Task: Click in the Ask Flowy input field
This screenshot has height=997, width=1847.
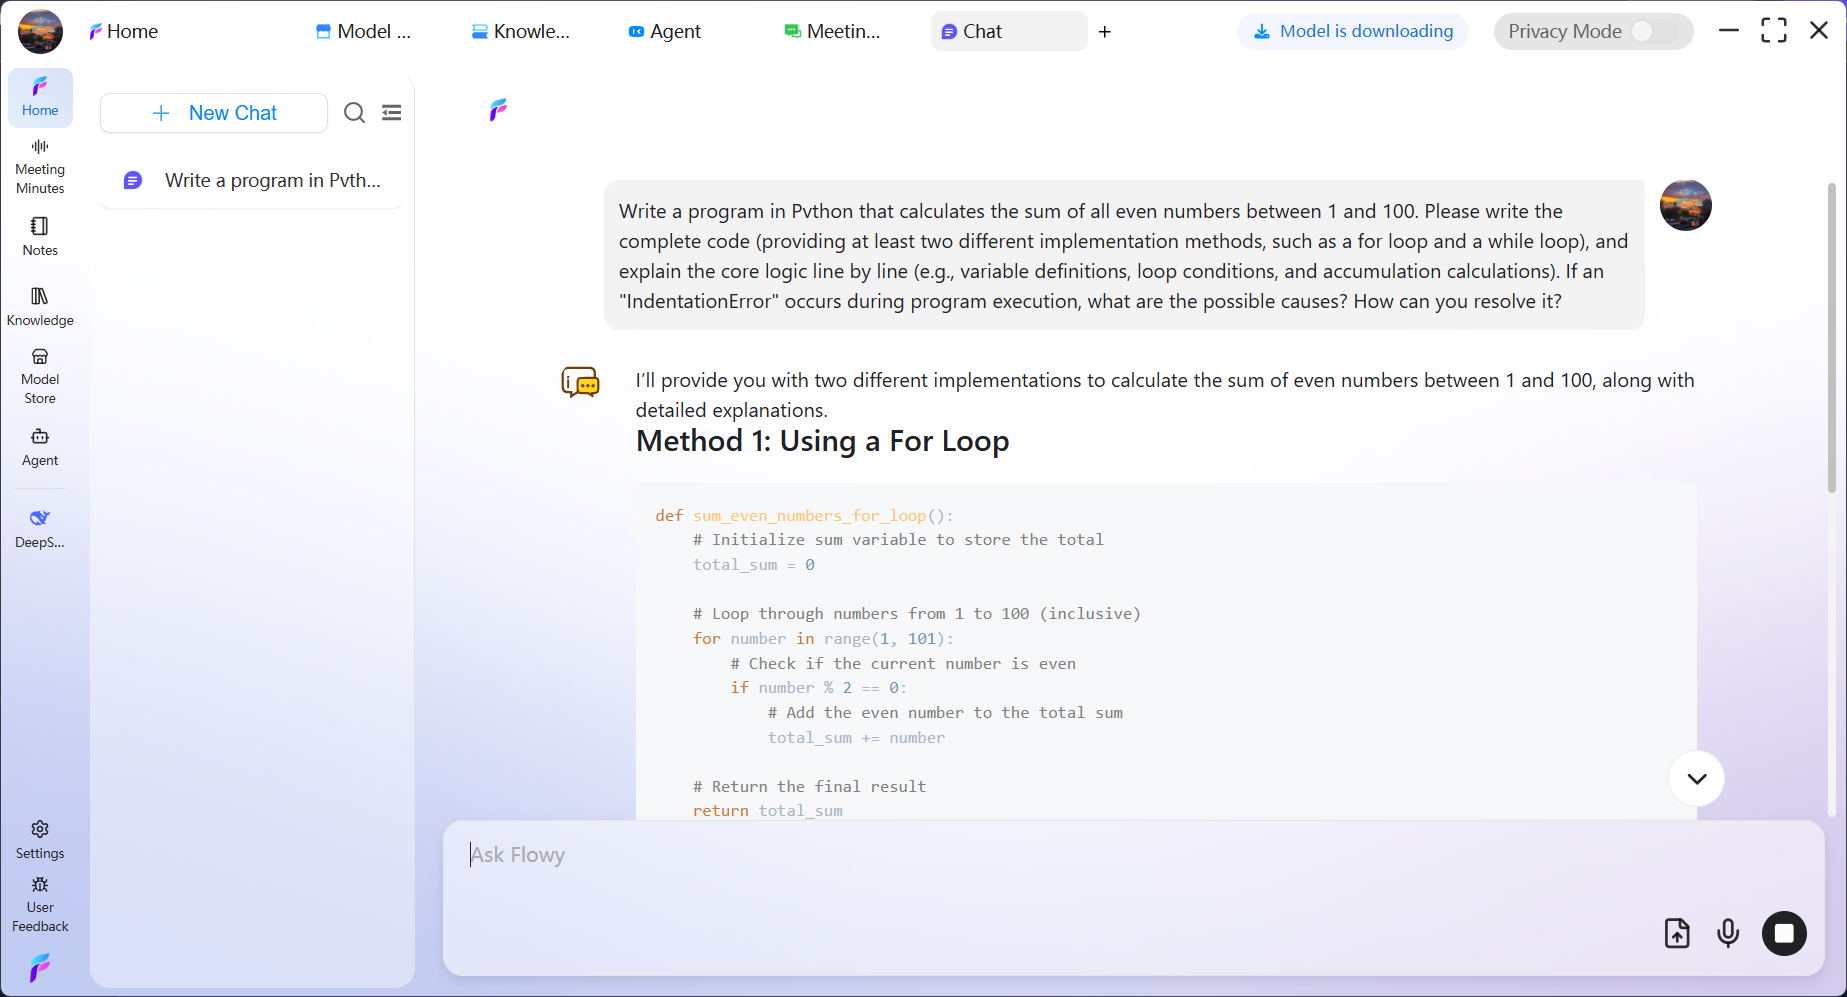Action: [x=700, y=855]
